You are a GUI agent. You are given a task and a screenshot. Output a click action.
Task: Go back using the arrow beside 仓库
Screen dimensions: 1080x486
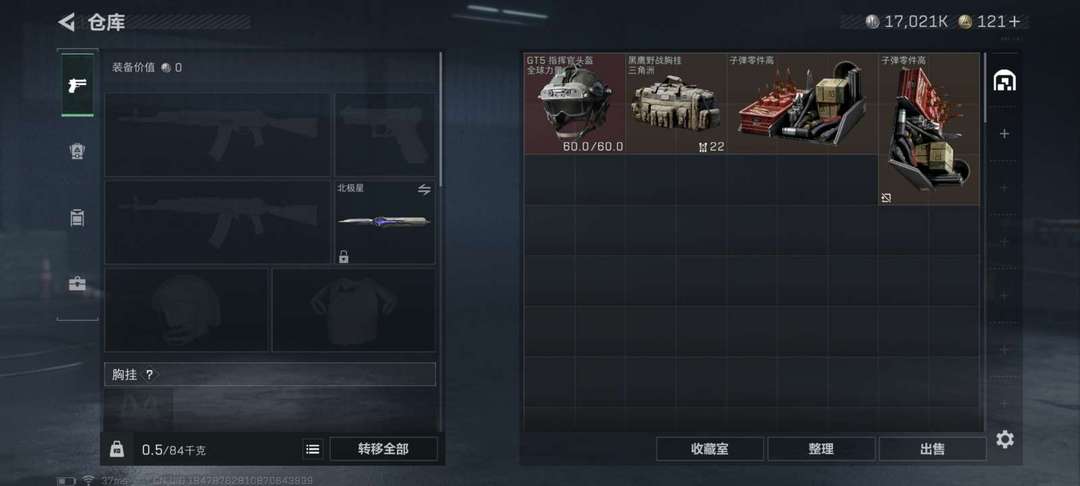(66, 22)
